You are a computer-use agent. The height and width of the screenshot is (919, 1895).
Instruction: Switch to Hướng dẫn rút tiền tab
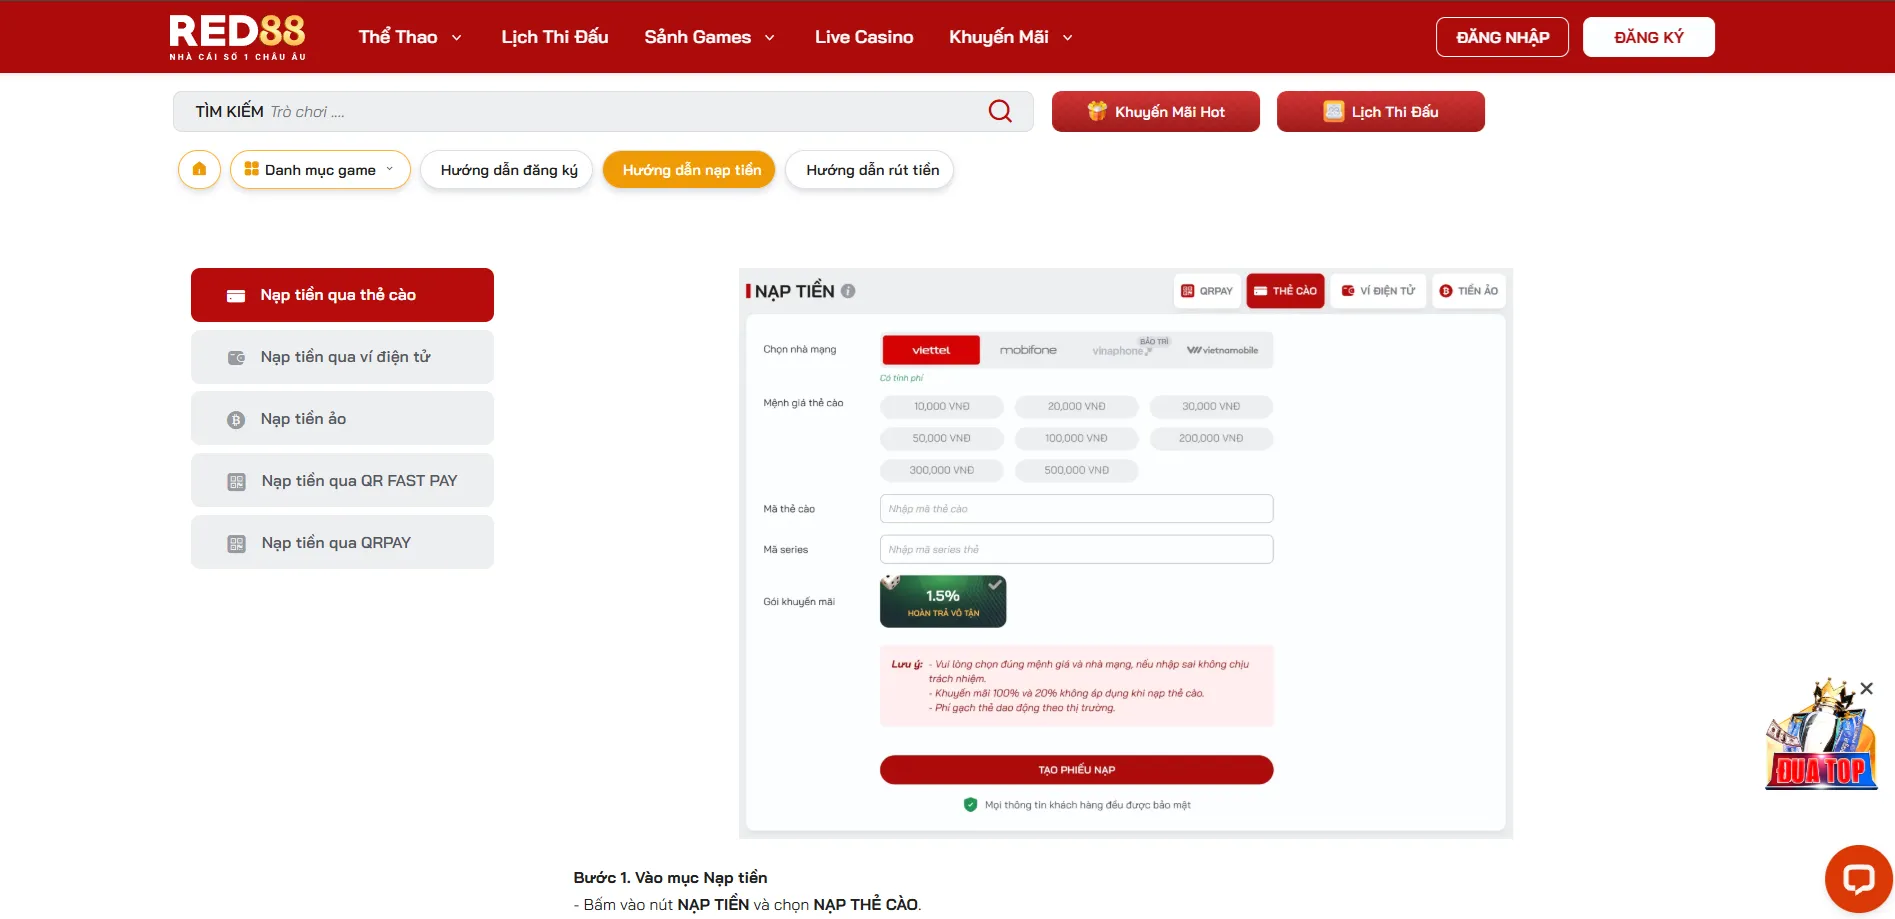tap(872, 170)
